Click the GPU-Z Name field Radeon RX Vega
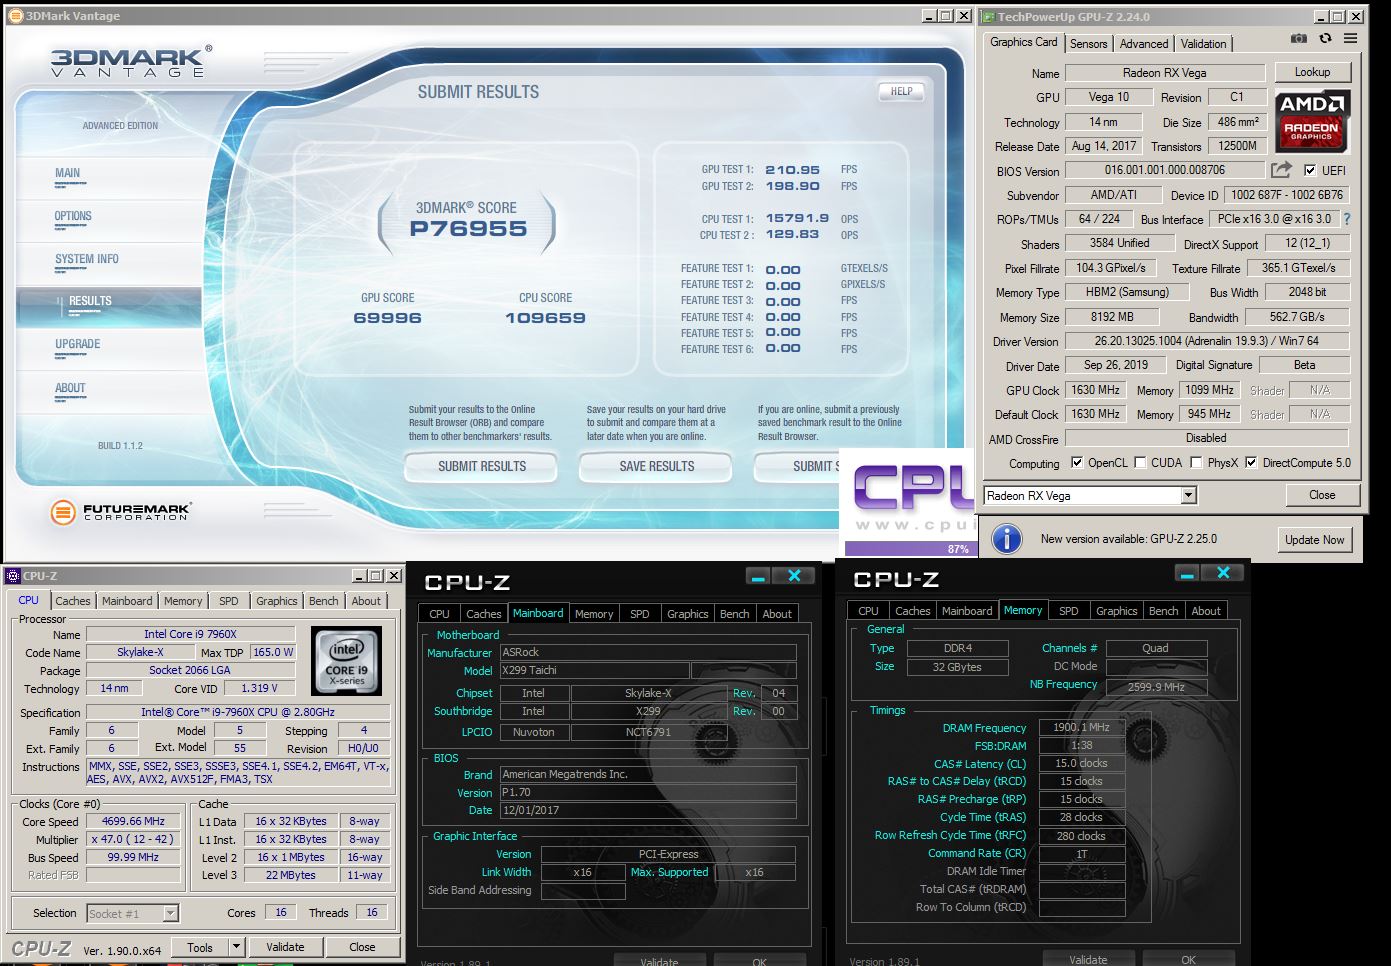This screenshot has height=966, width=1391. (x=1165, y=73)
